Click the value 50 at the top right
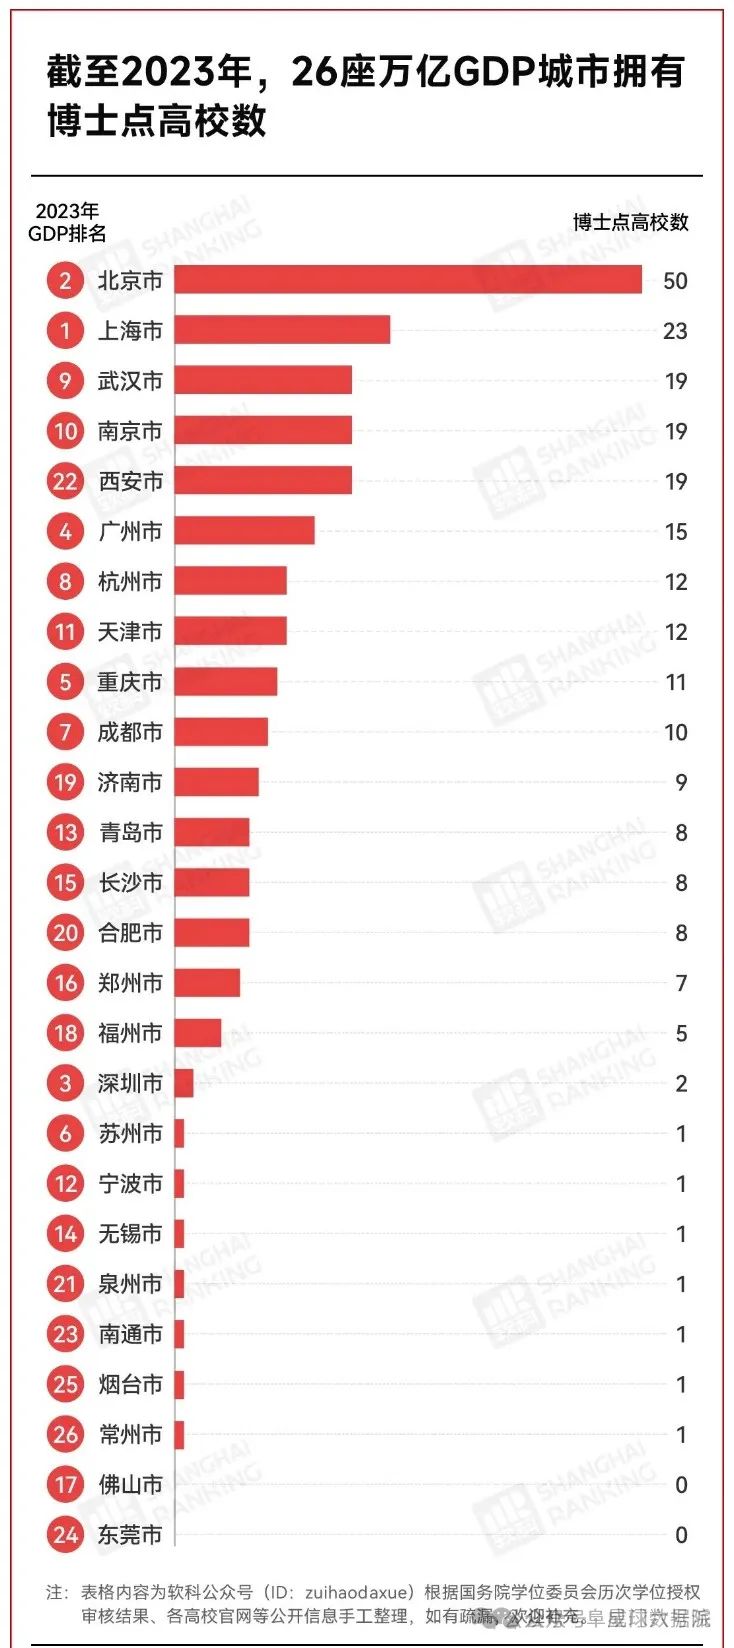Image resolution: width=734 pixels, height=1648 pixels. tap(675, 281)
